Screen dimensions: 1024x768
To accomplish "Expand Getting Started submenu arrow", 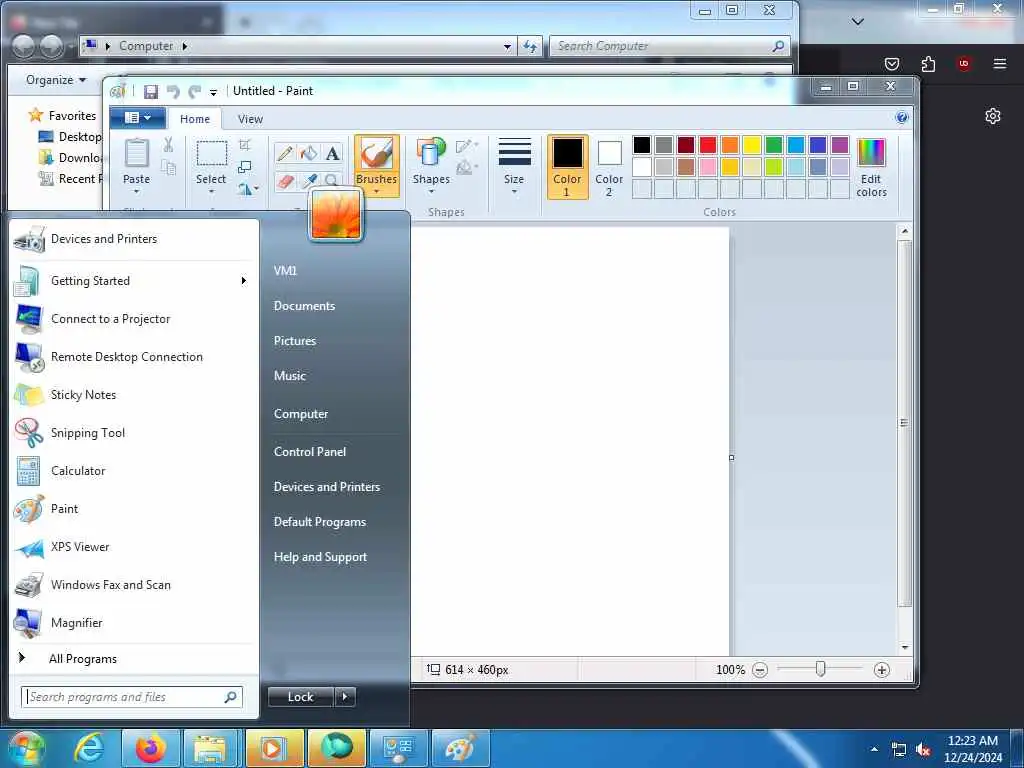I will [243, 281].
